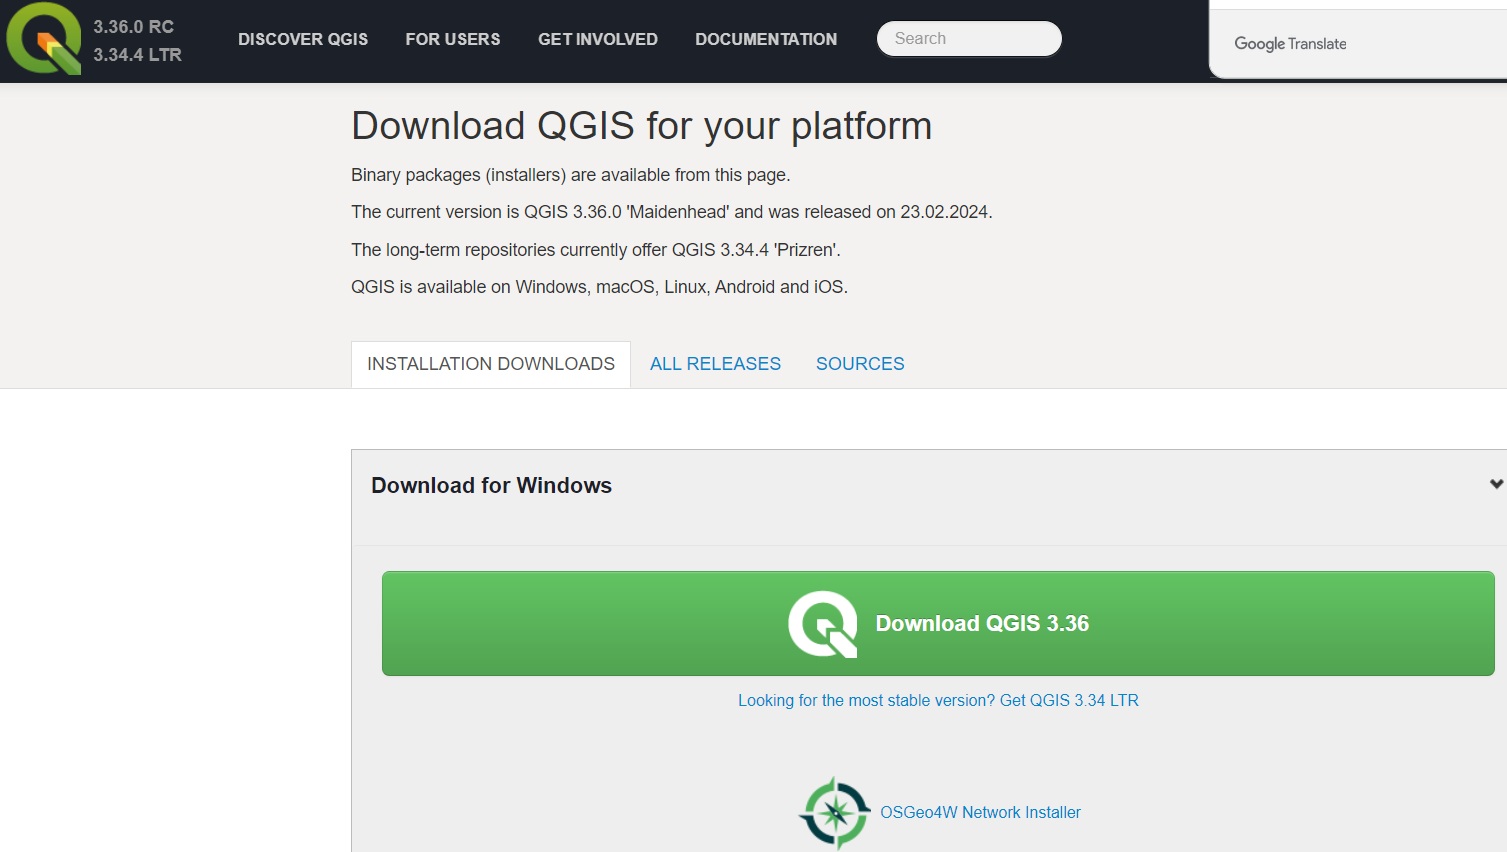The width and height of the screenshot is (1507, 852).
Task: Click the line listing Windows, macOS, Linux, Android
Action: pyautogui.click(x=599, y=287)
